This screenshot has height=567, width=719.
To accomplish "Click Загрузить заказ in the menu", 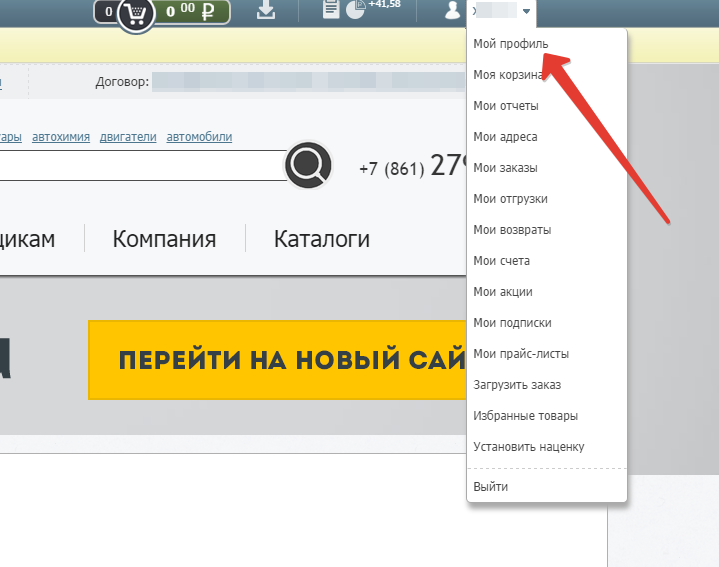I will coord(517,385).
